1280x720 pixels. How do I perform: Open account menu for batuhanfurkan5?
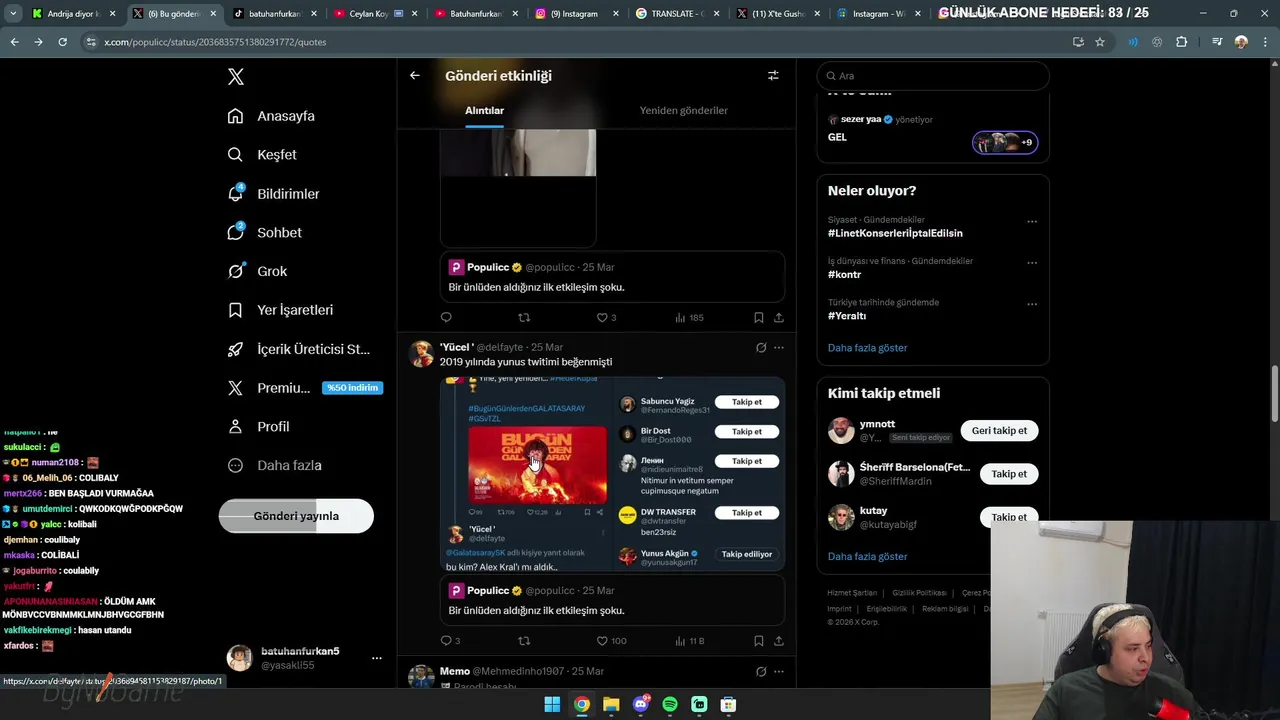[x=377, y=658]
